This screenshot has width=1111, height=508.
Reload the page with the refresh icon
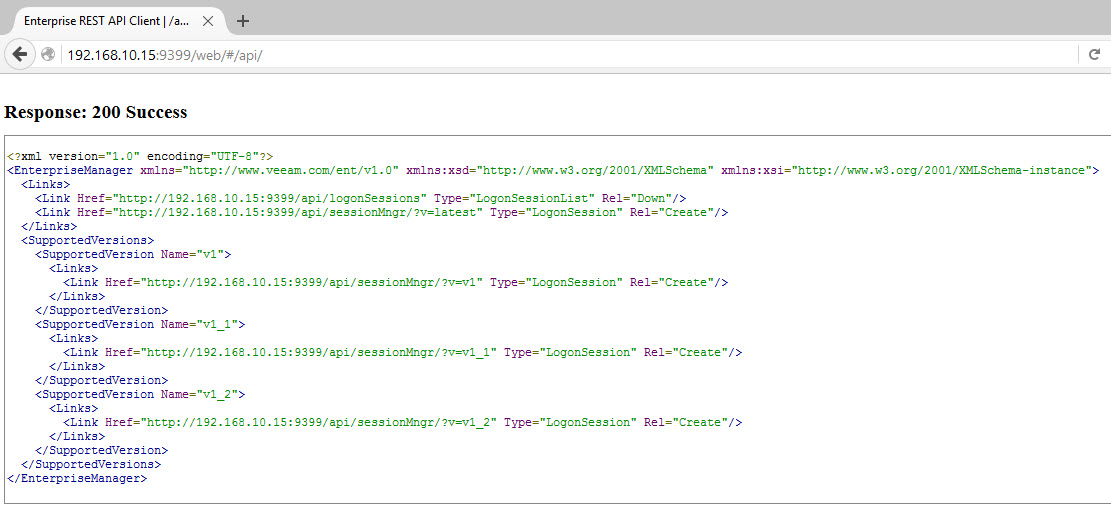(x=1094, y=54)
